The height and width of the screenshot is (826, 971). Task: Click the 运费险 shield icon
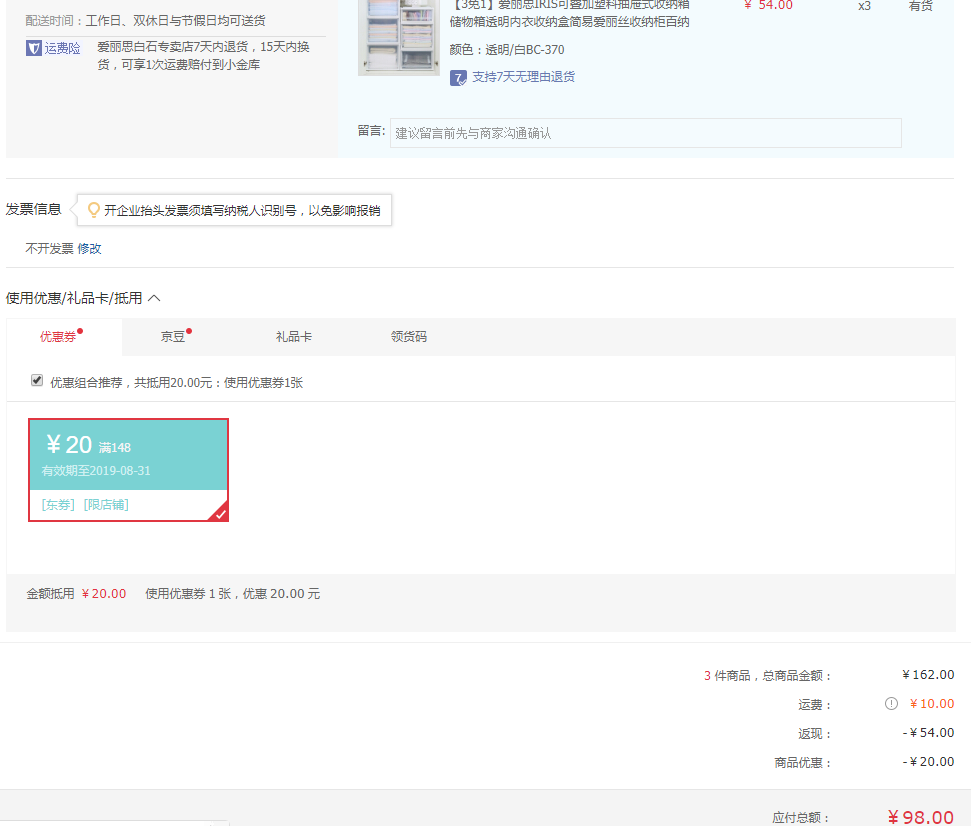pos(33,48)
